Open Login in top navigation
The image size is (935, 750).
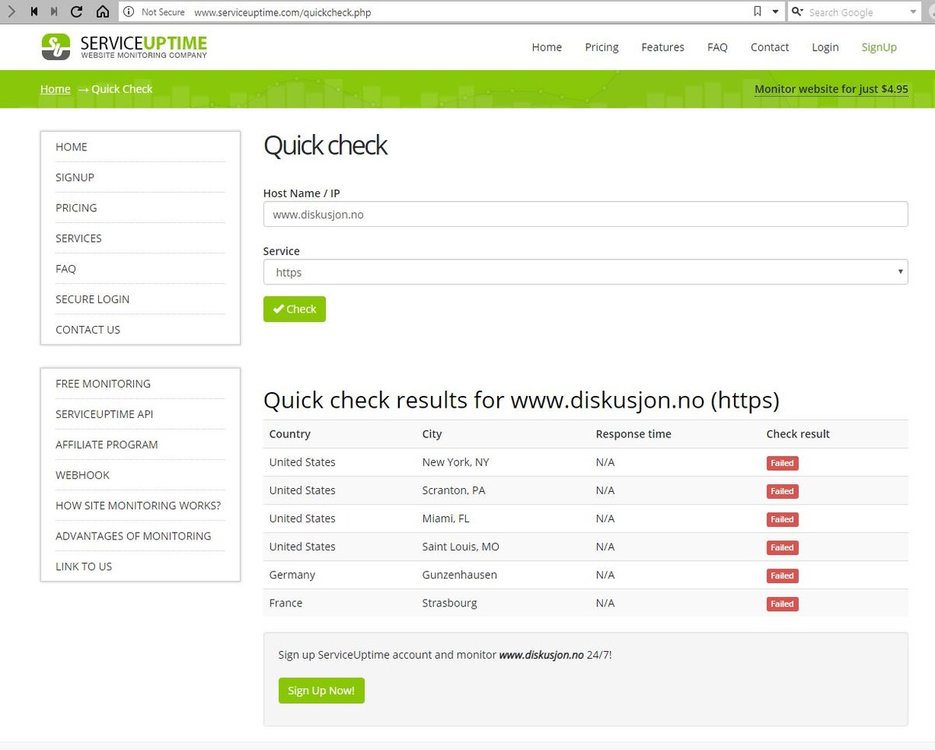(825, 47)
